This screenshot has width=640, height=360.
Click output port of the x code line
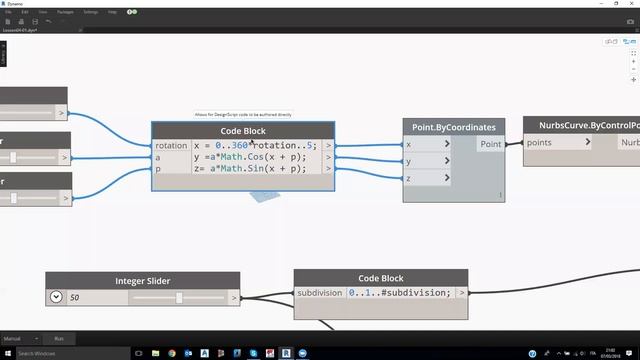click(x=328, y=145)
